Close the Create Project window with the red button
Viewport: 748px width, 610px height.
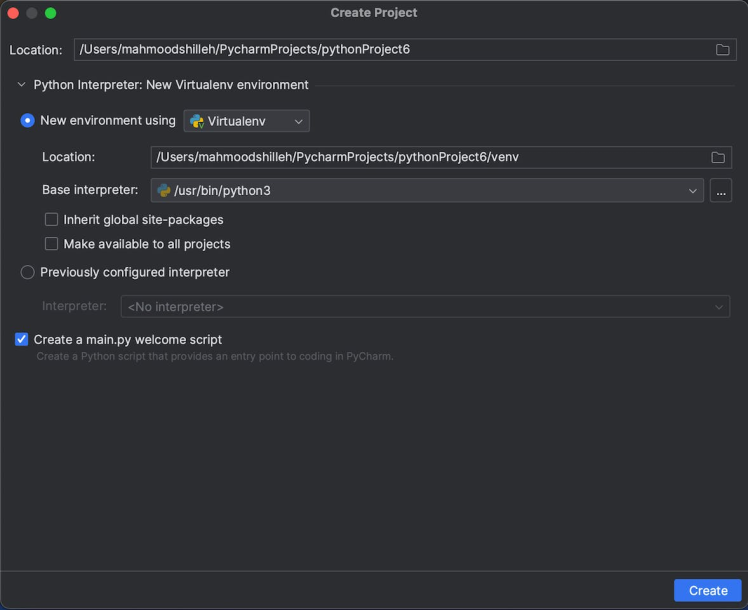click(x=14, y=13)
